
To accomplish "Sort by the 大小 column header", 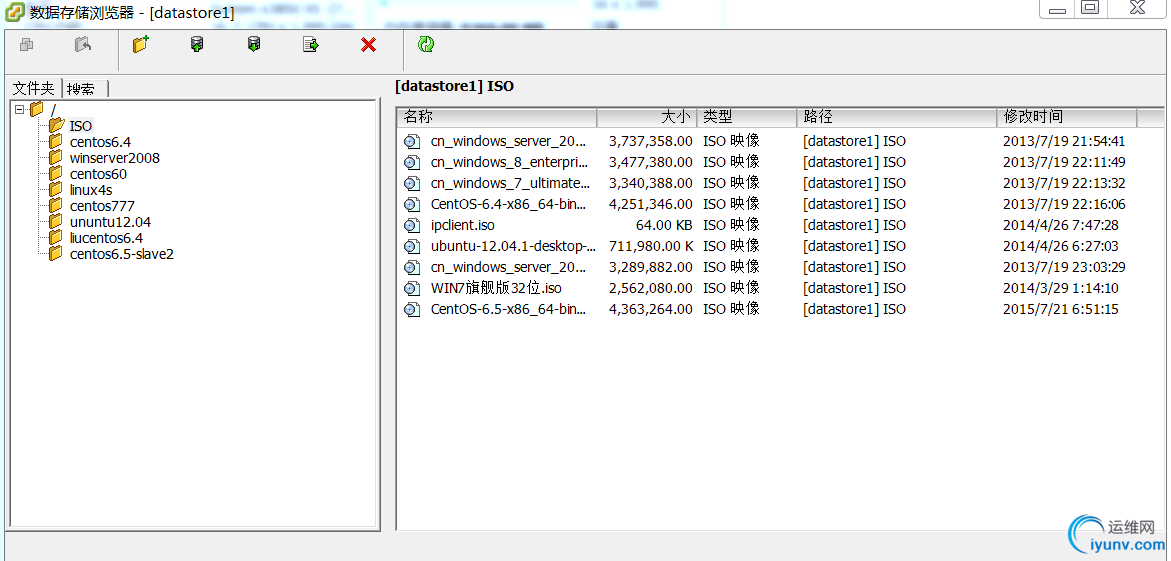I will coord(647,117).
